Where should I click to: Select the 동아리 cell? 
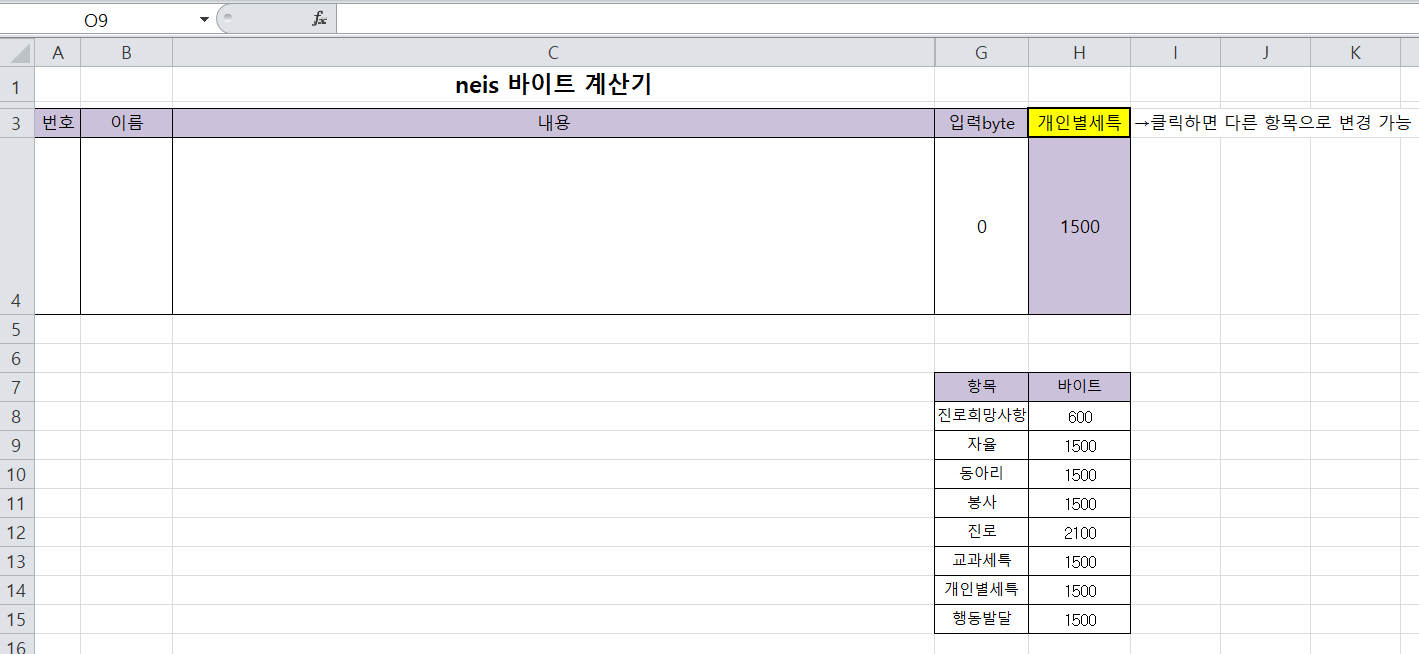981,474
